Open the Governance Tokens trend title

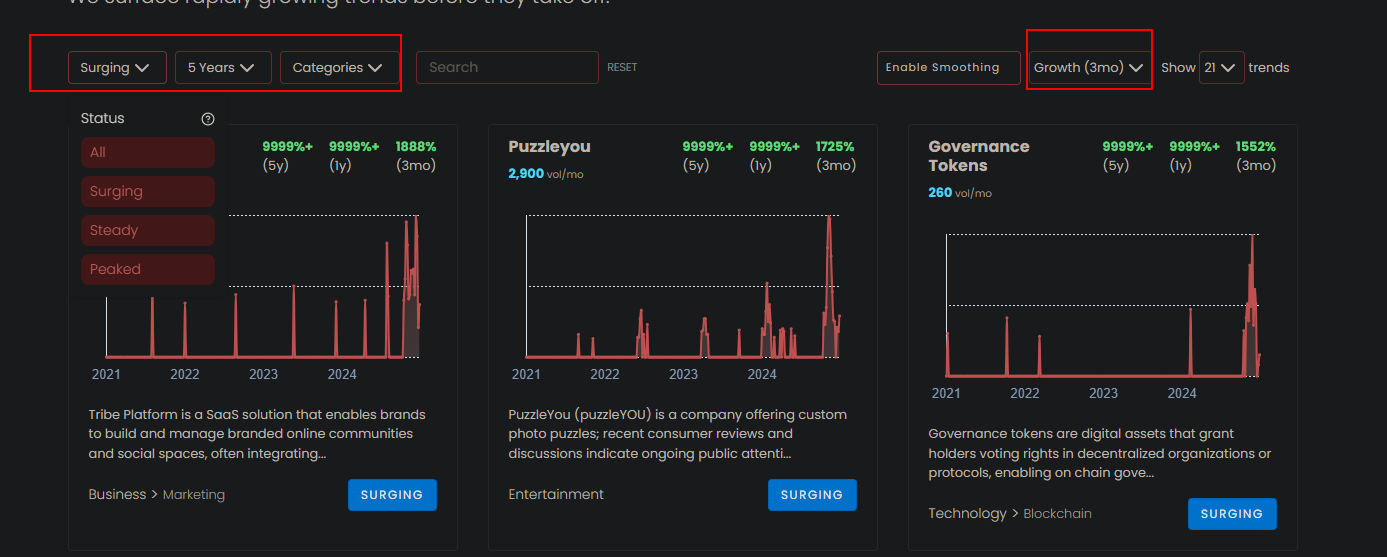pyautogui.click(x=978, y=156)
